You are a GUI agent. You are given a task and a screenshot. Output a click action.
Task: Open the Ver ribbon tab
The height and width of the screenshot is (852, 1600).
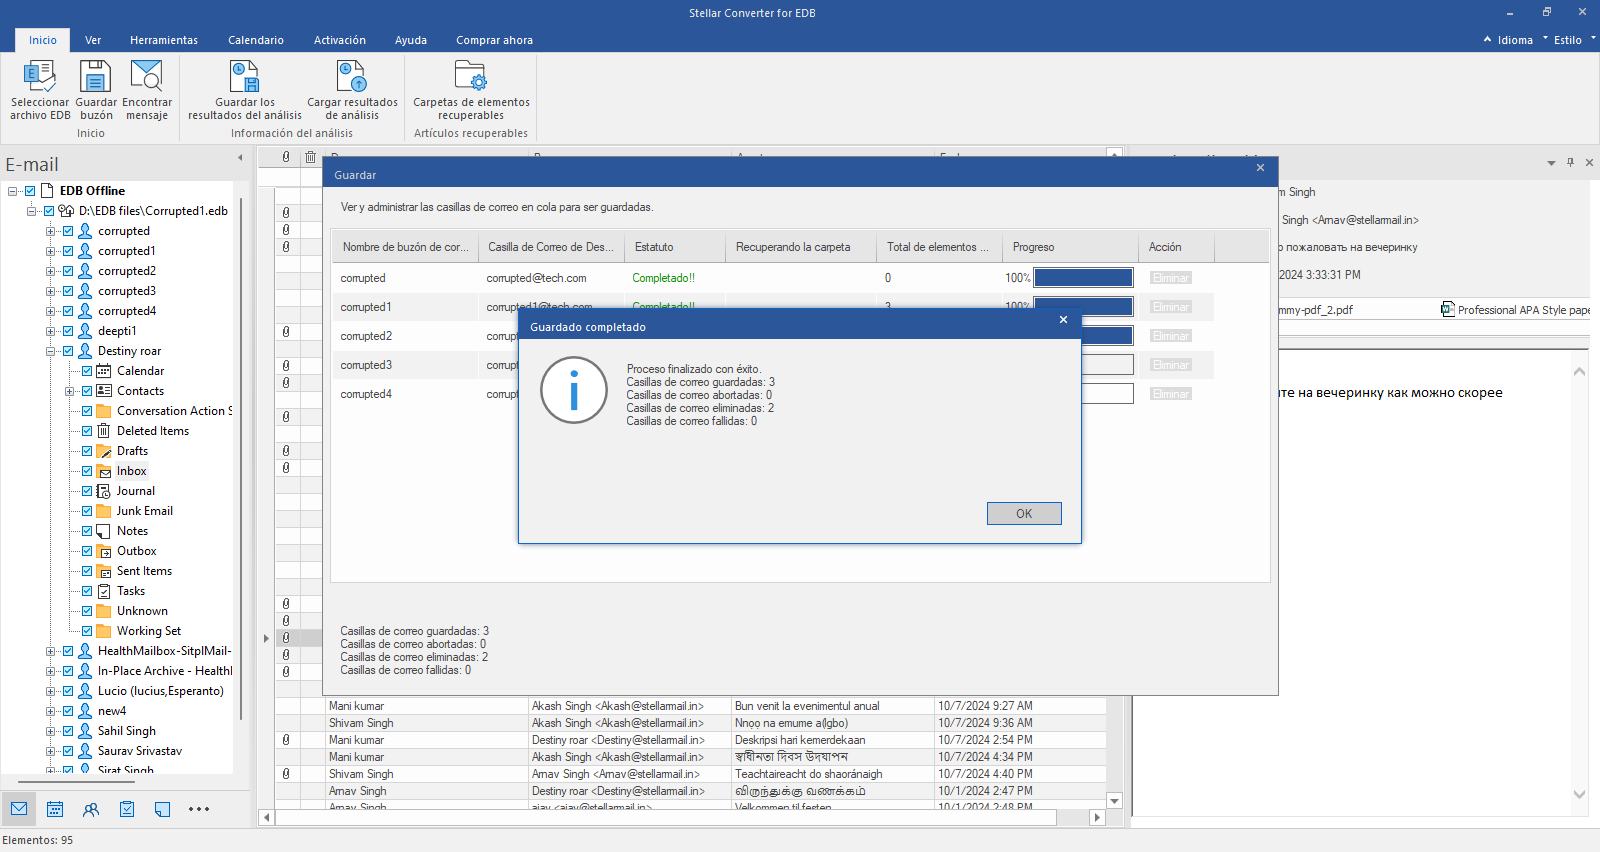(x=93, y=40)
